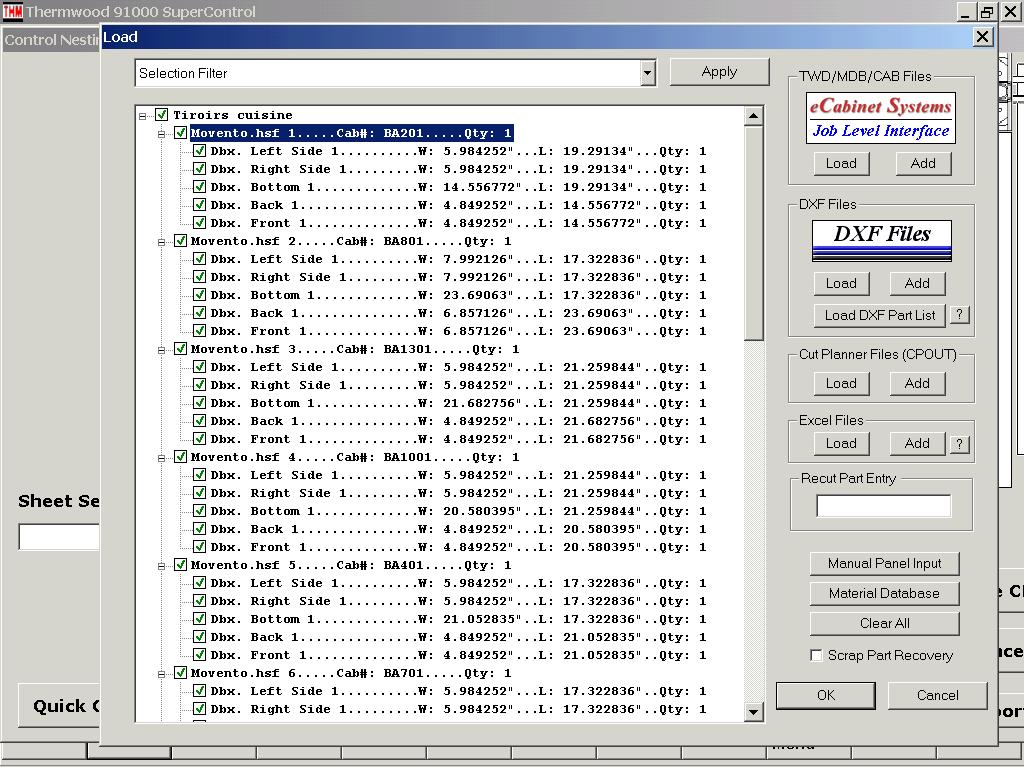Click the Thermwood icon in the title bar
This screenshot has width=1024, height=768.
tap(12, 12)
